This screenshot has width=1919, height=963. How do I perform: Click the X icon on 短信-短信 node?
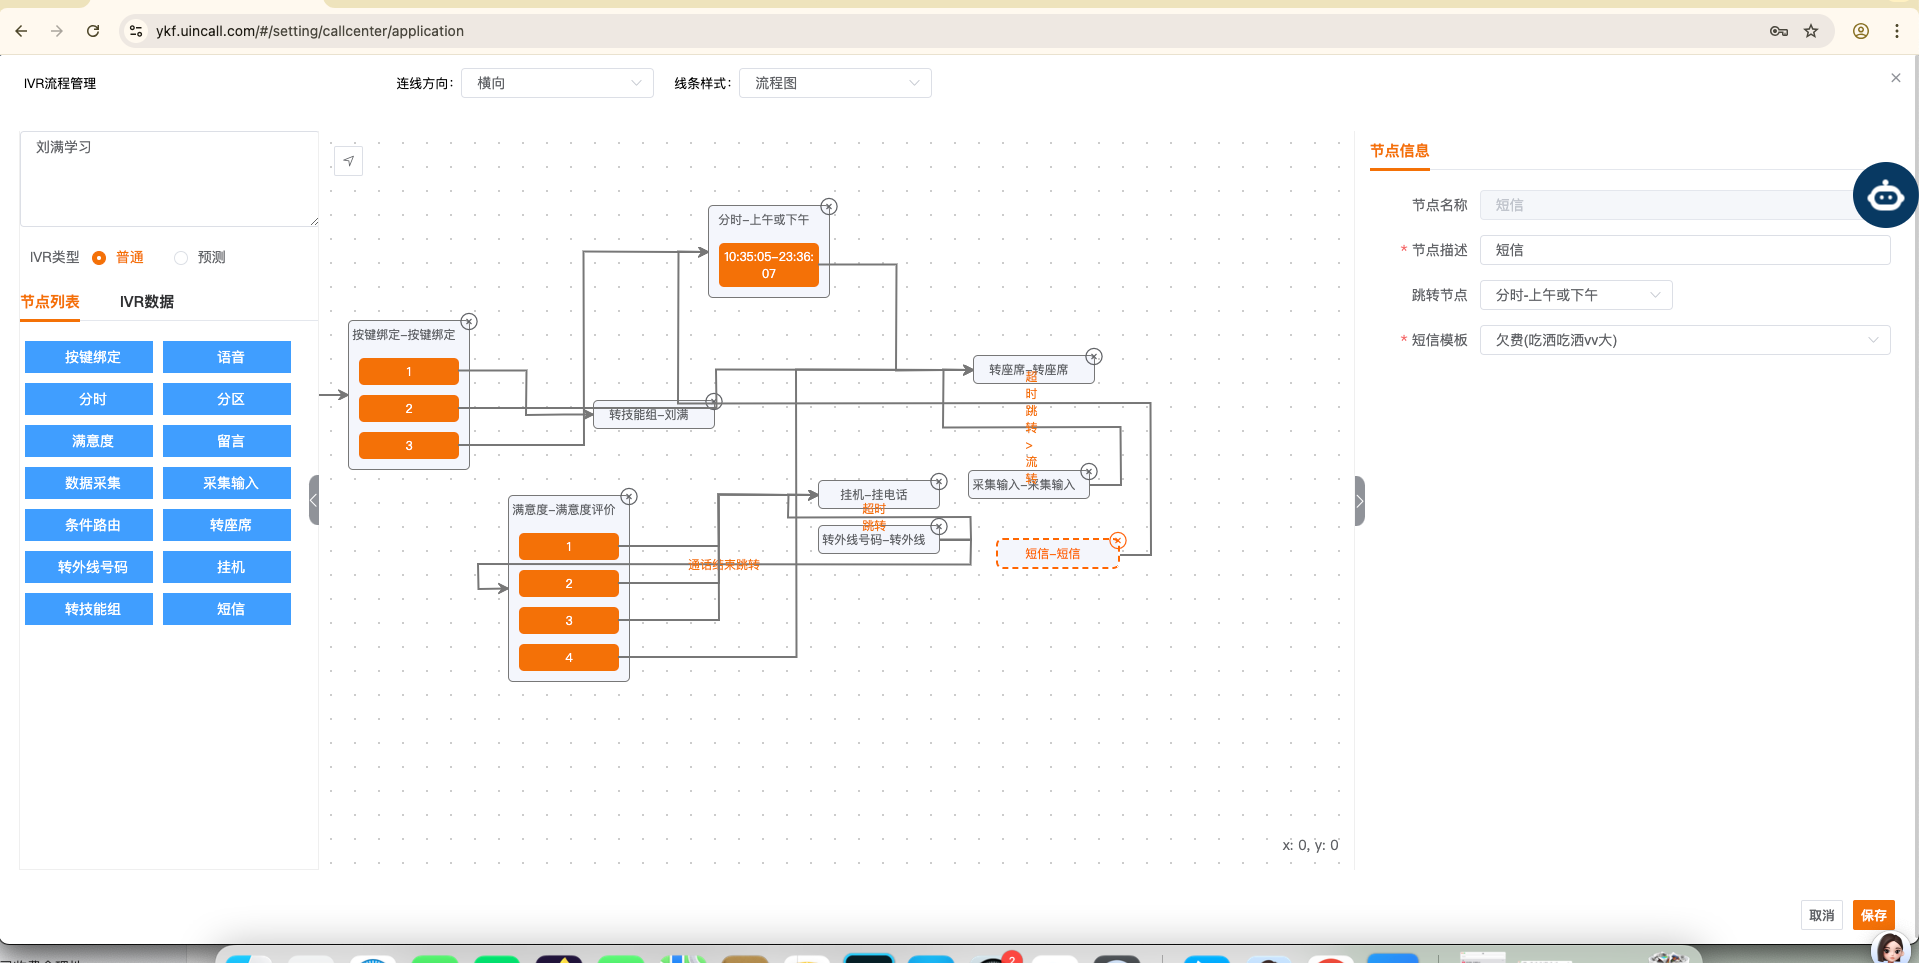(x=1118, y=541)
